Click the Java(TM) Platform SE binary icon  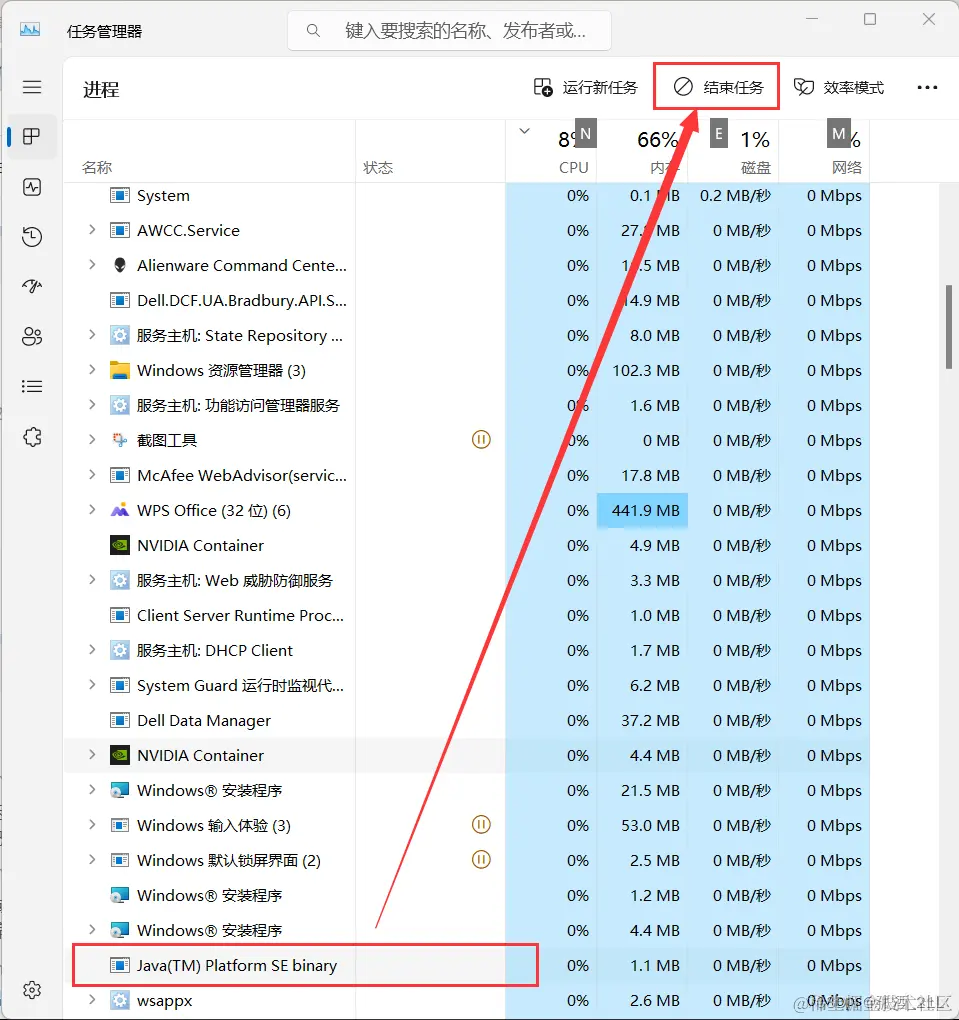coord(120,965)
